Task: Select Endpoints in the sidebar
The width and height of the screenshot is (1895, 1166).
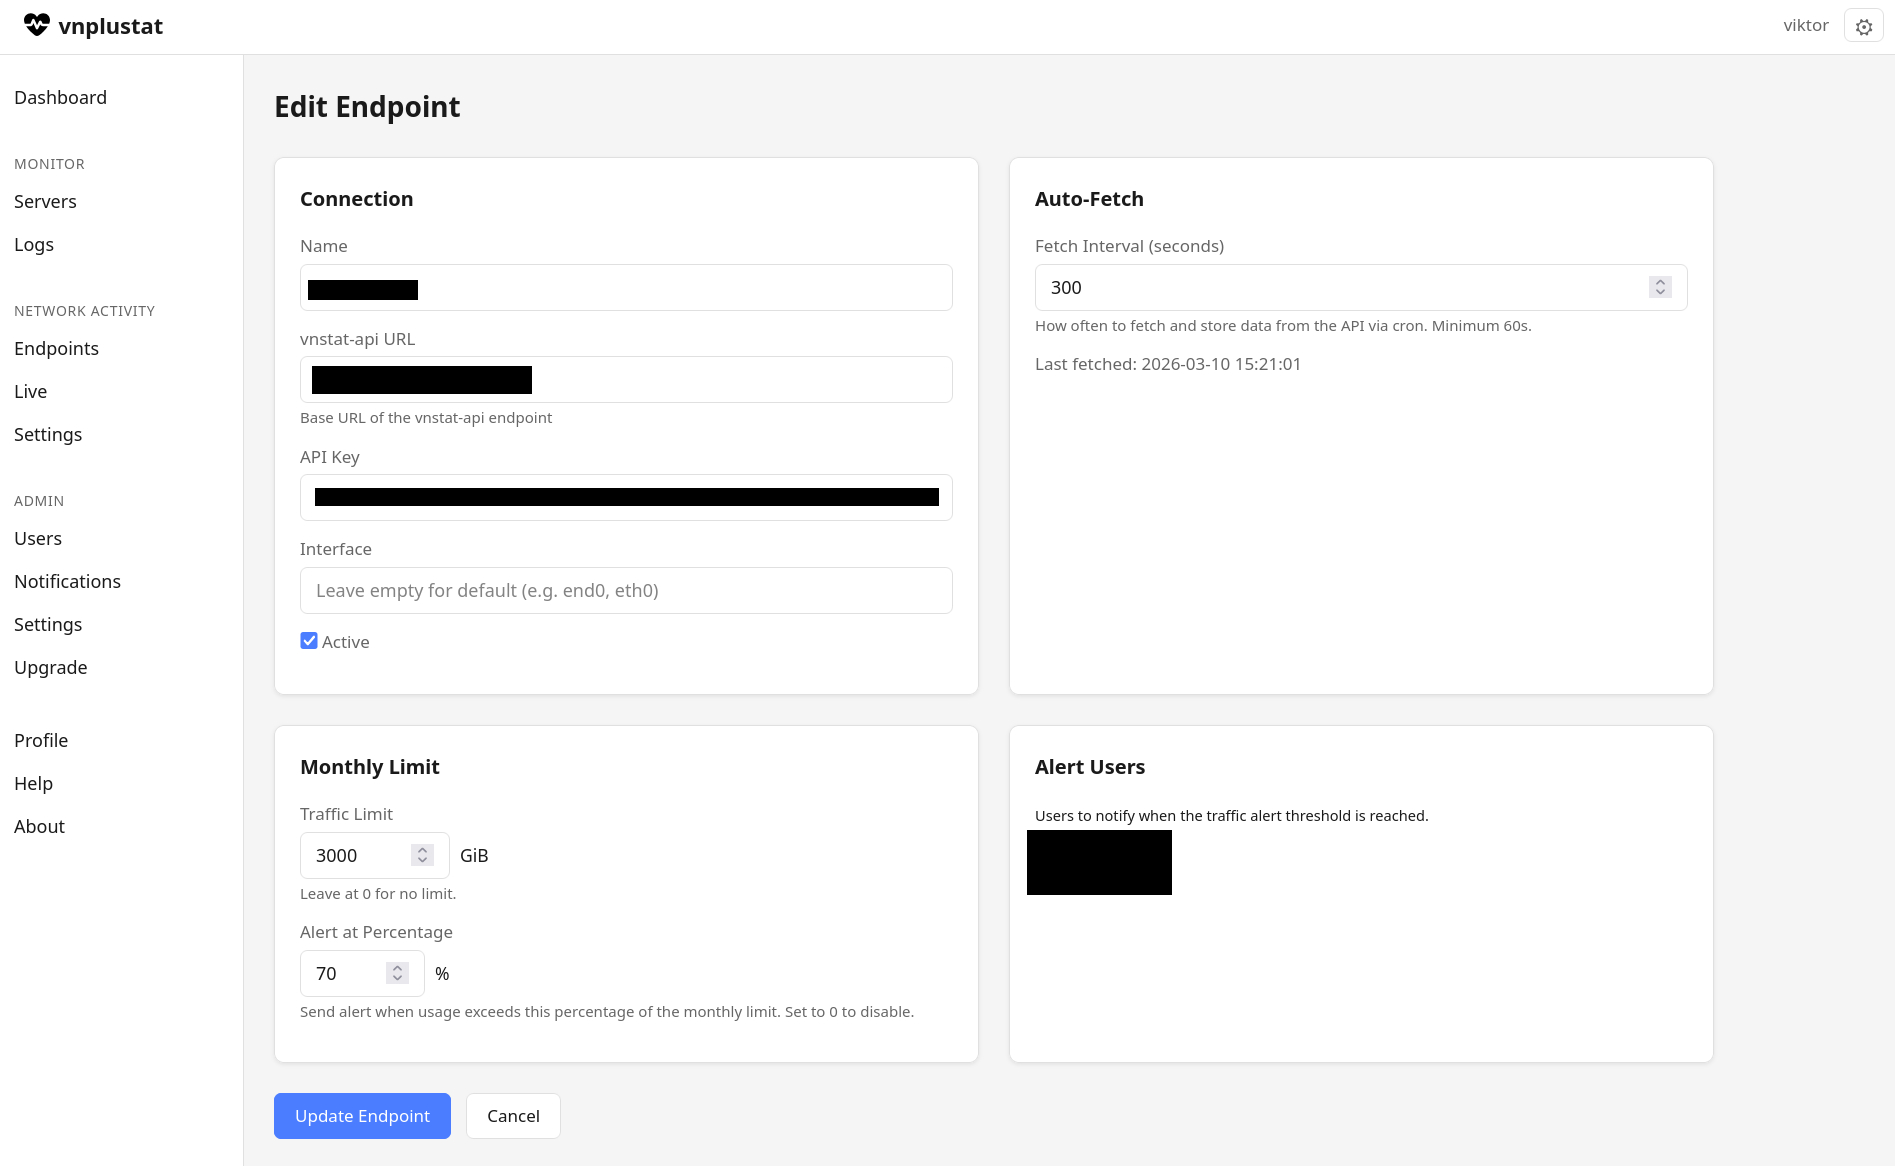Action: pyautogui.click(x=56, y=348)
